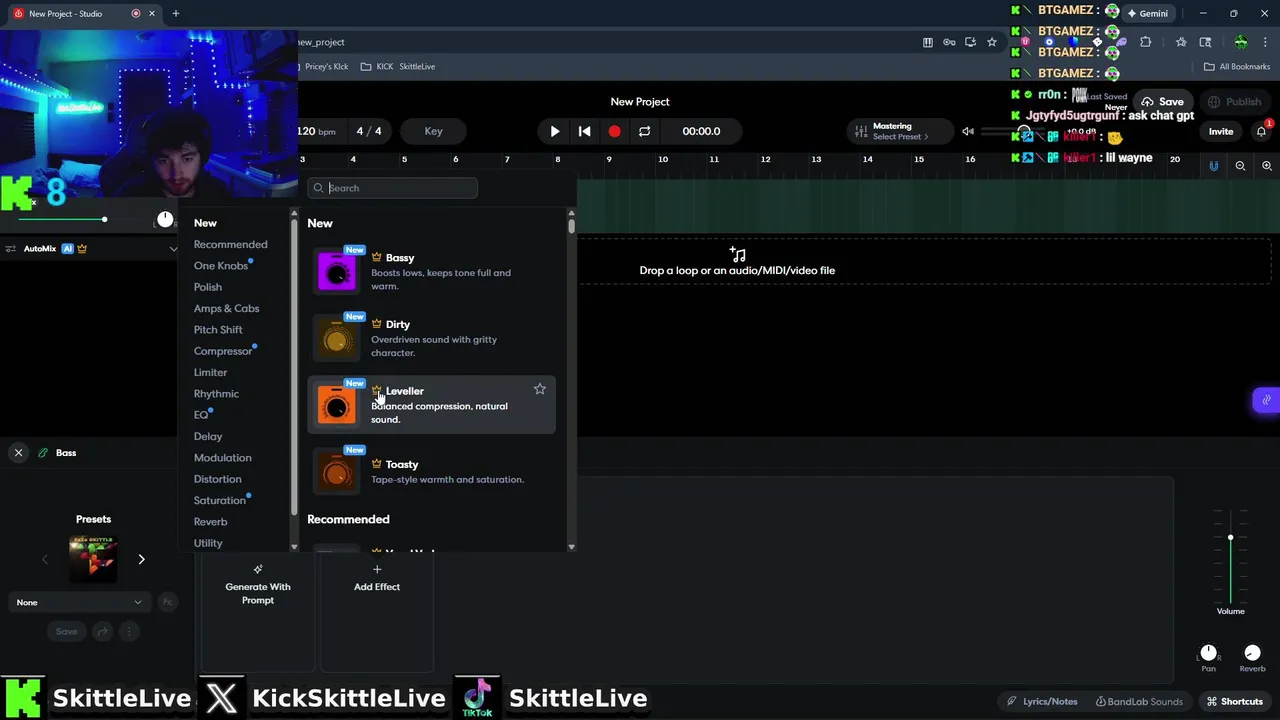Favorite the Leveller effect with the star
This screenshot has width=1280, height=720.
[x=540, y=389]
